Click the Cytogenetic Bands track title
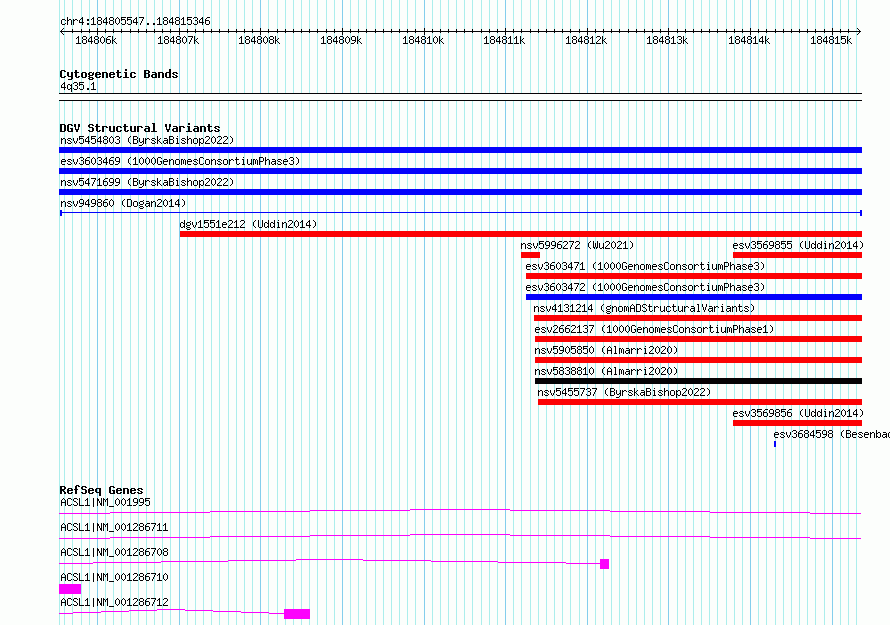Viewport: 890px width, 625px height. [118, 74]
